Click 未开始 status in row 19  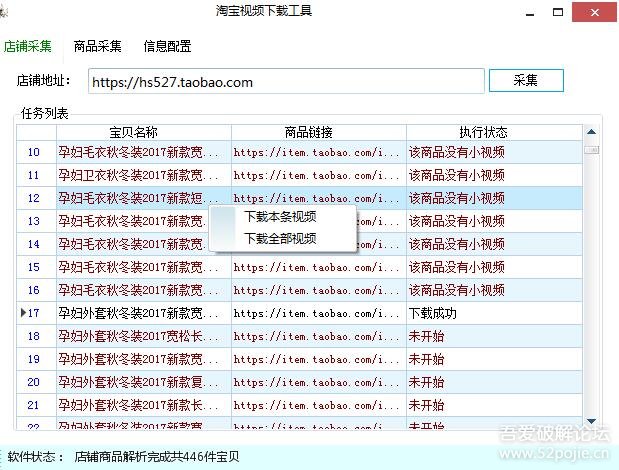(x=494, y=359)
